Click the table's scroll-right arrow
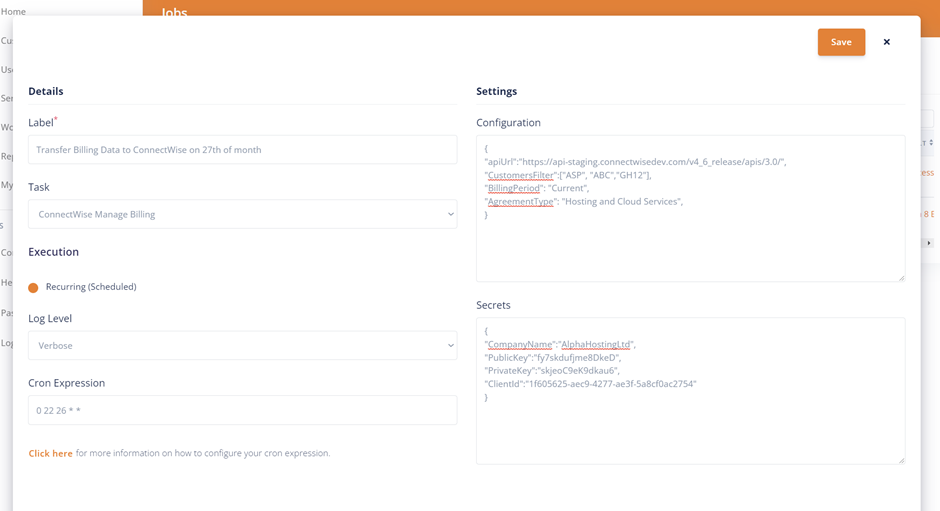Viewport: 940px width, 511px height. click(929, 243)
